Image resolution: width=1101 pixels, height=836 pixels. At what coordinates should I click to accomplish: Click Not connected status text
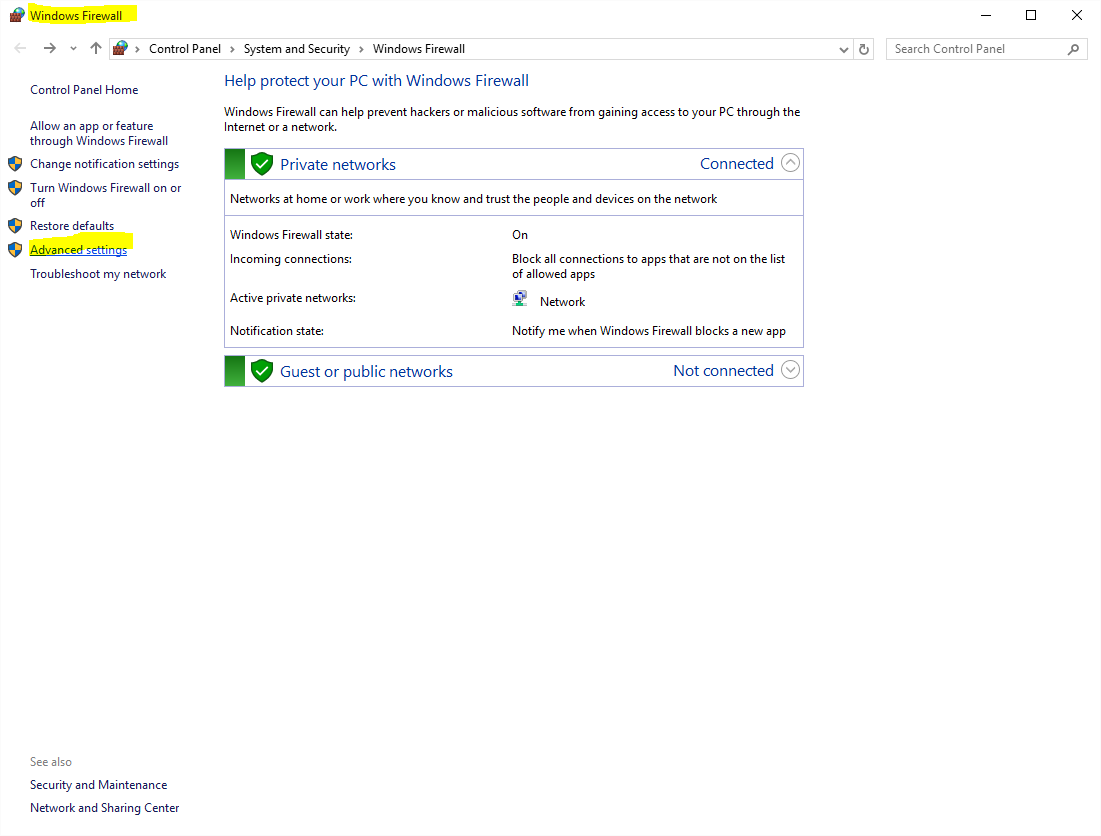pos(723,371)
